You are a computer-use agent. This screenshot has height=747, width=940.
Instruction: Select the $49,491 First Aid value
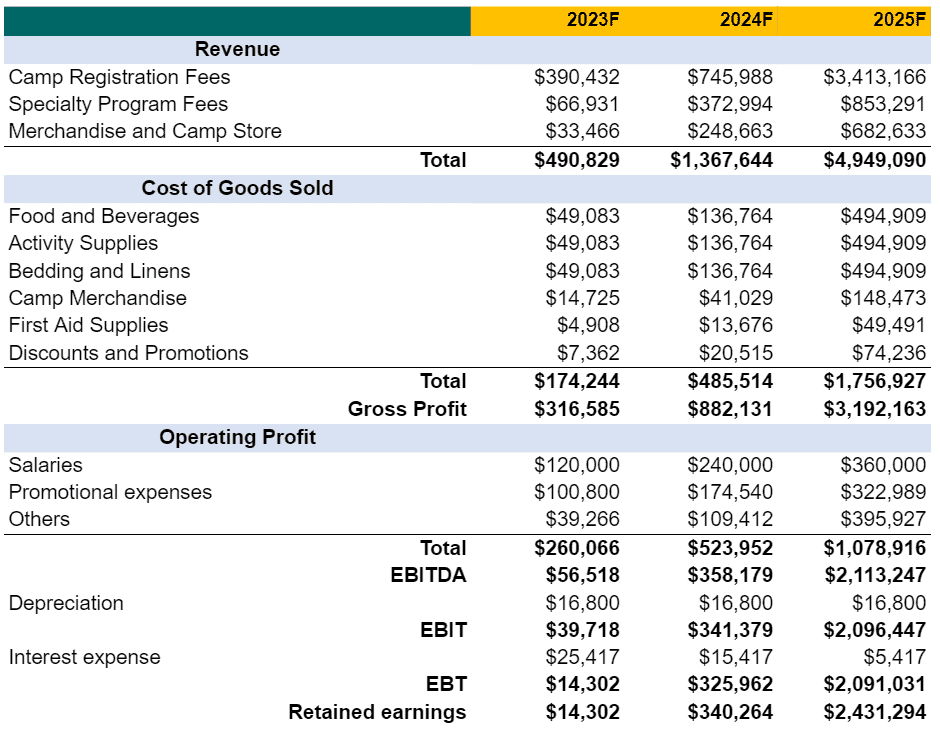pos(889,325)
